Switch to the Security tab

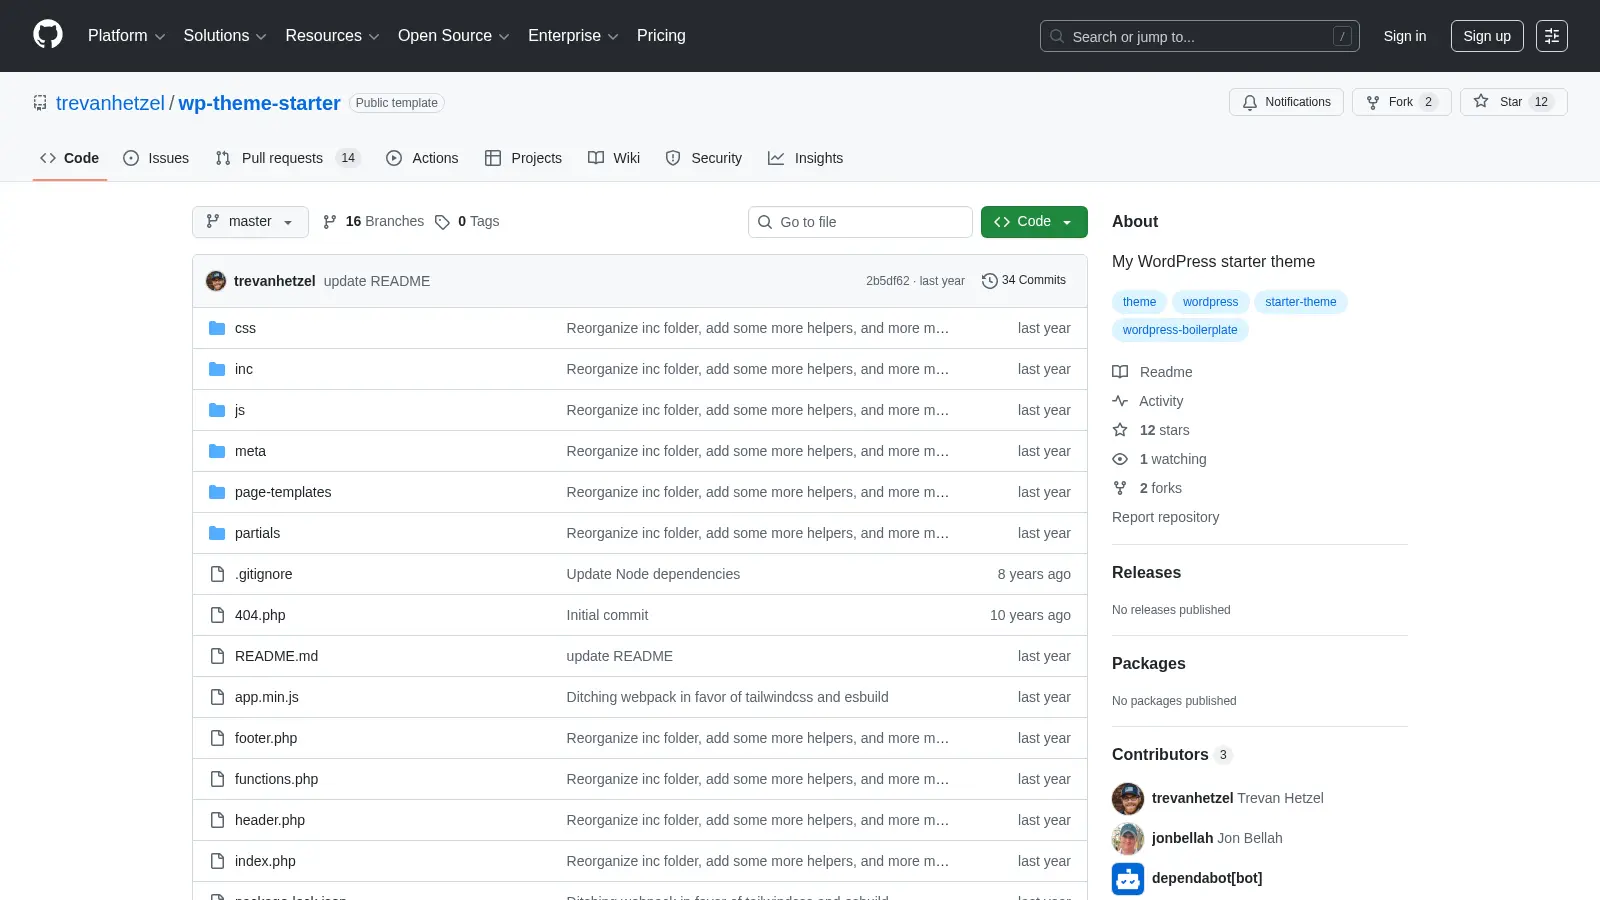tap(704, 158)
